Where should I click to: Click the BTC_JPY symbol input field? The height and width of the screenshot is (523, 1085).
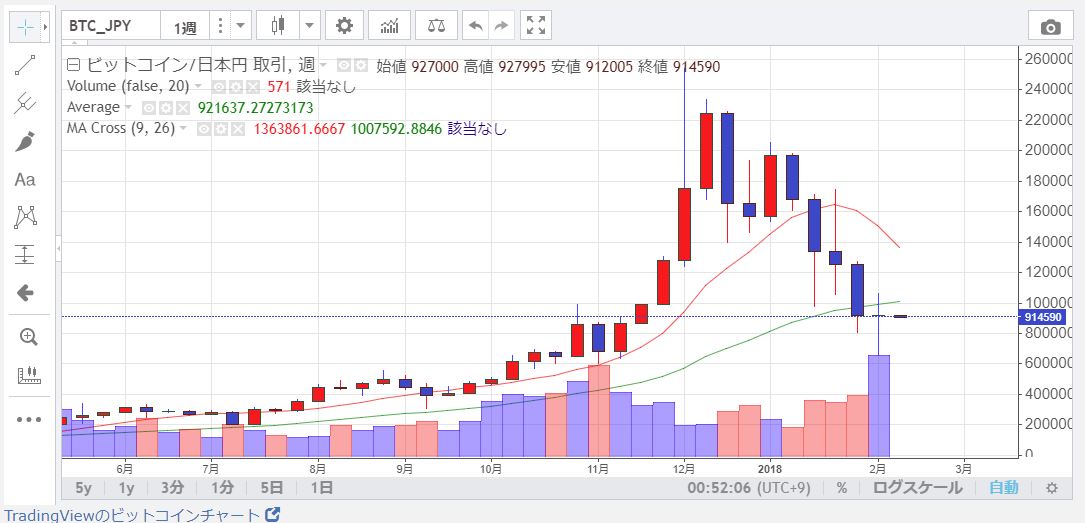click(110, 26)
